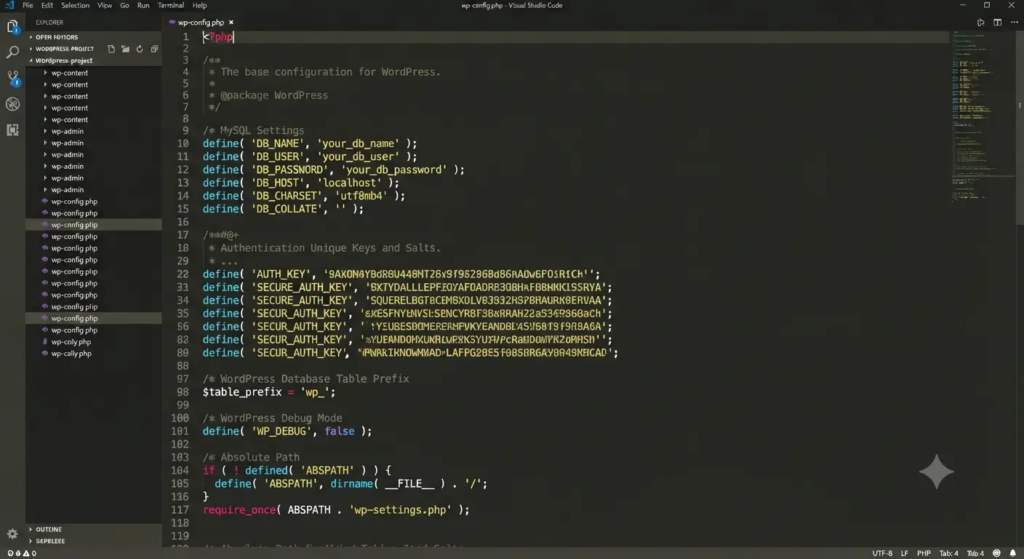Viewport: 1024px width, 559px height.
Task: Click the opening <?php tag
Action: [217, 37]
